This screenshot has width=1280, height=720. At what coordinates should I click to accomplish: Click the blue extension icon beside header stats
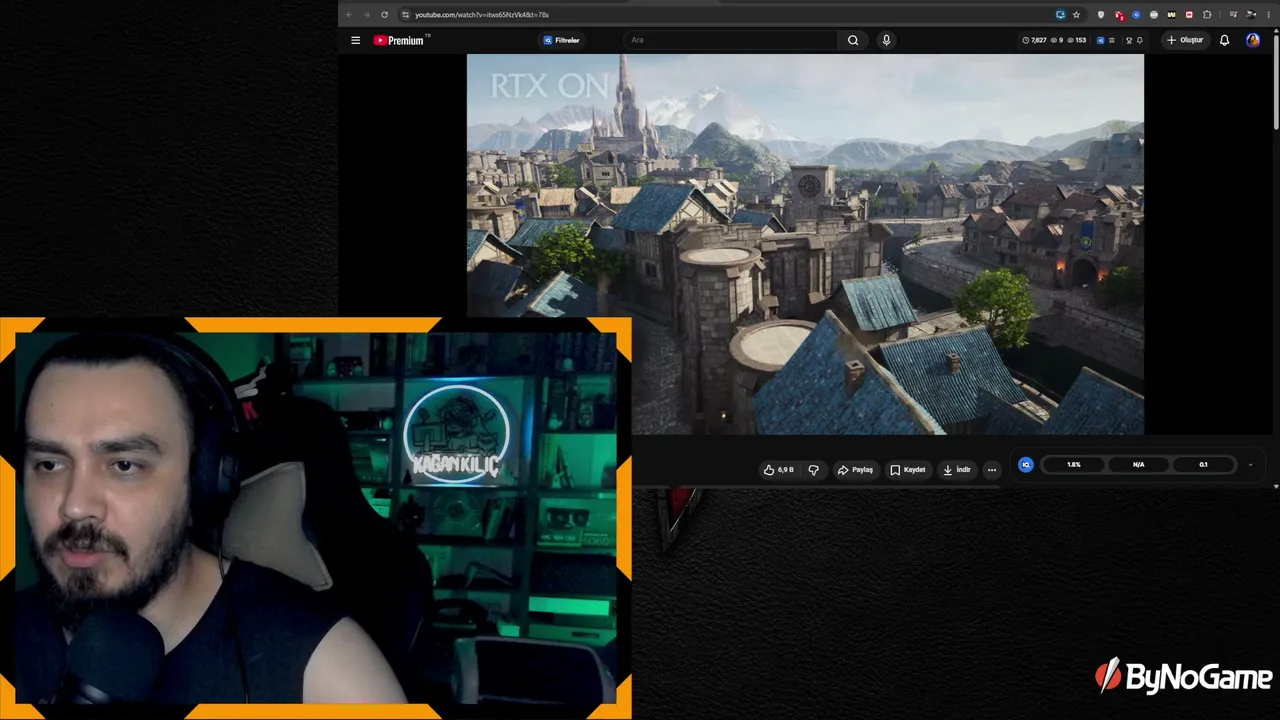click(1100, 40)
